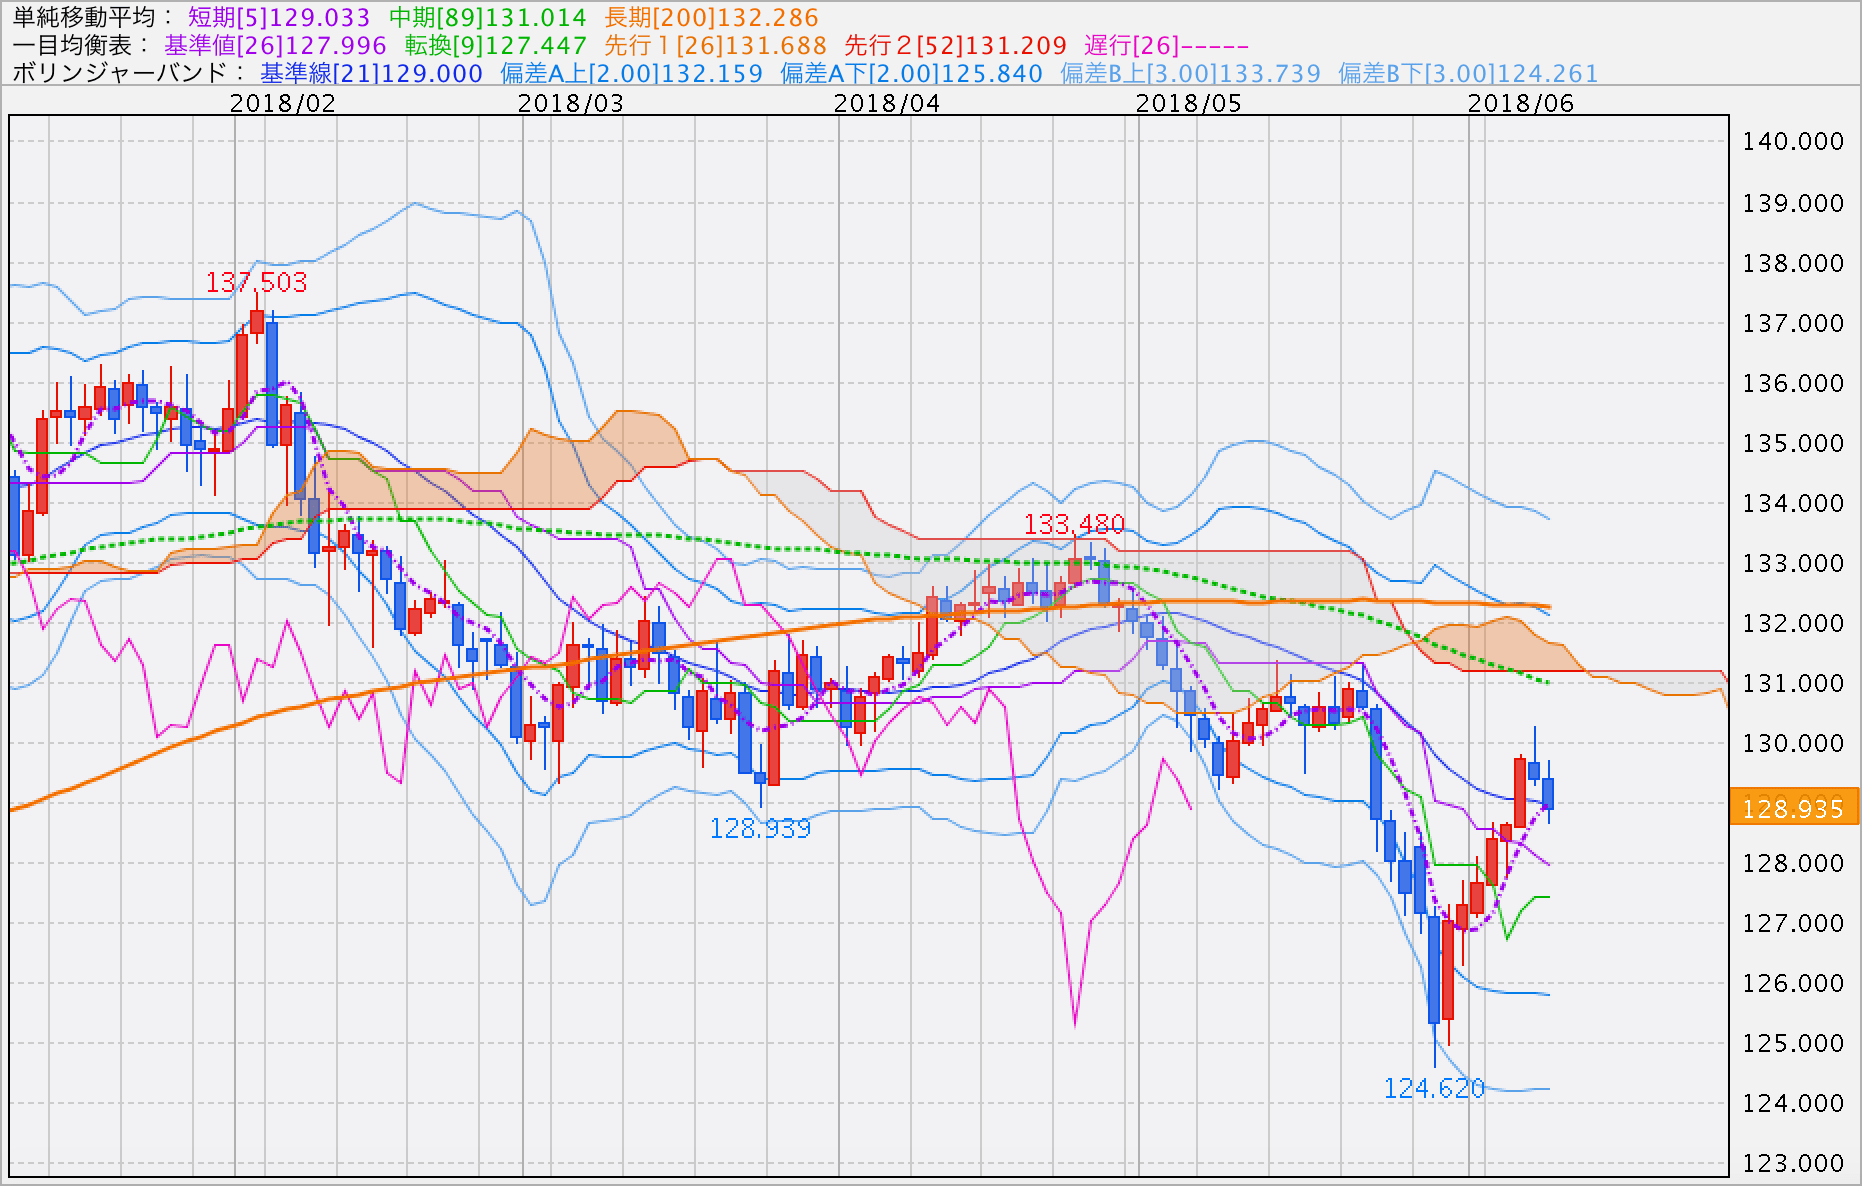Click the 130.000 price axis label
Image resolution: width=1862 pixels, height=1186 pixels.
pyautogui.click(x=1793, y=743)
